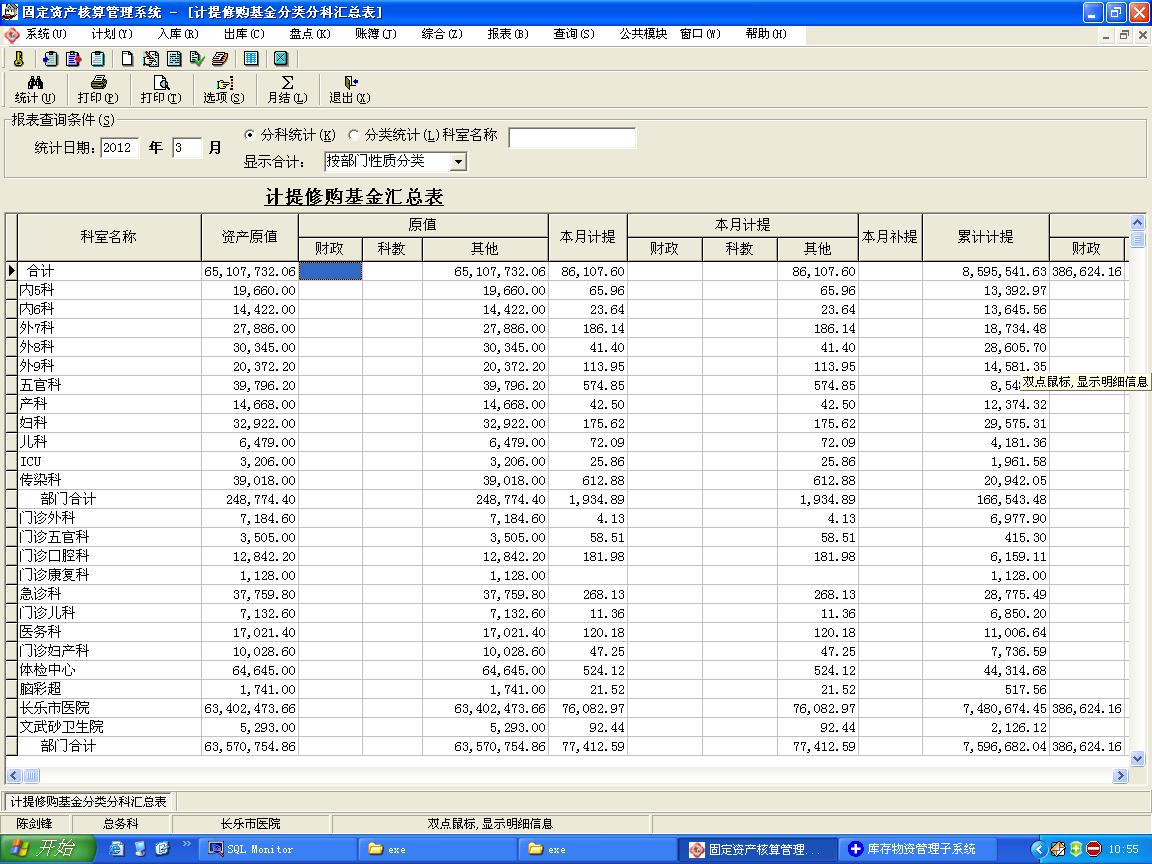Select the 体检中心 row name cell
1152x864 pixels.
click(109, 670)
